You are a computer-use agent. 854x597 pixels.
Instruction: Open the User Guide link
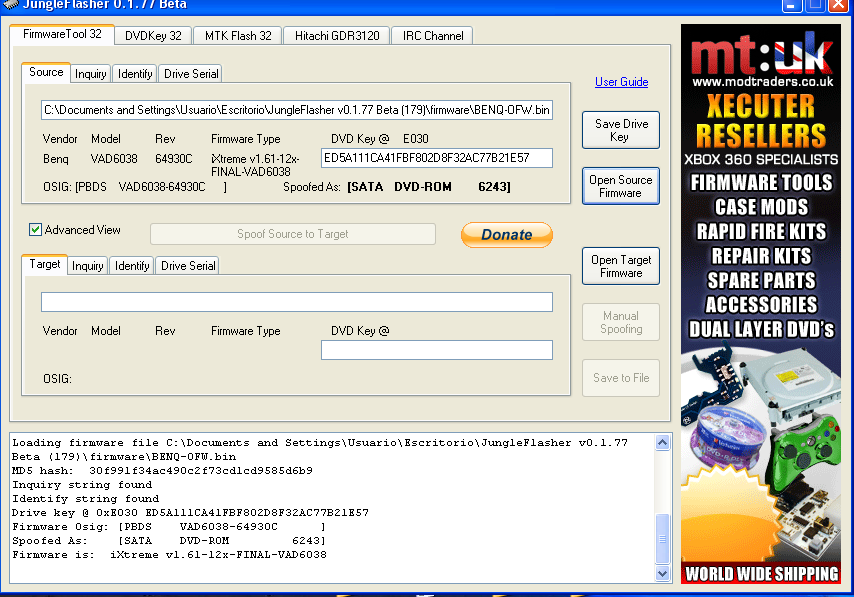coord(621,82)
